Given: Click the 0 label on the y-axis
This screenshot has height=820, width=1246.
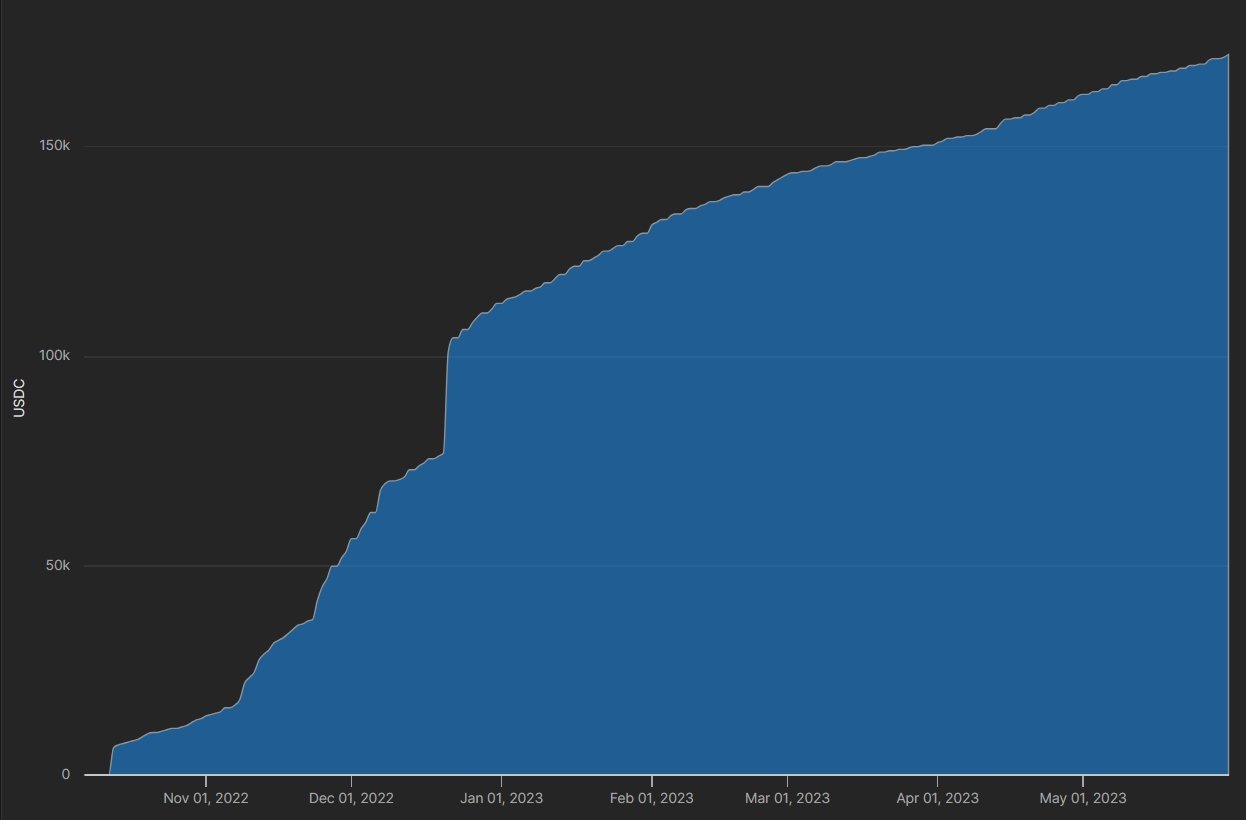Looking at the screenshot, I should click(x=65, y=775).
